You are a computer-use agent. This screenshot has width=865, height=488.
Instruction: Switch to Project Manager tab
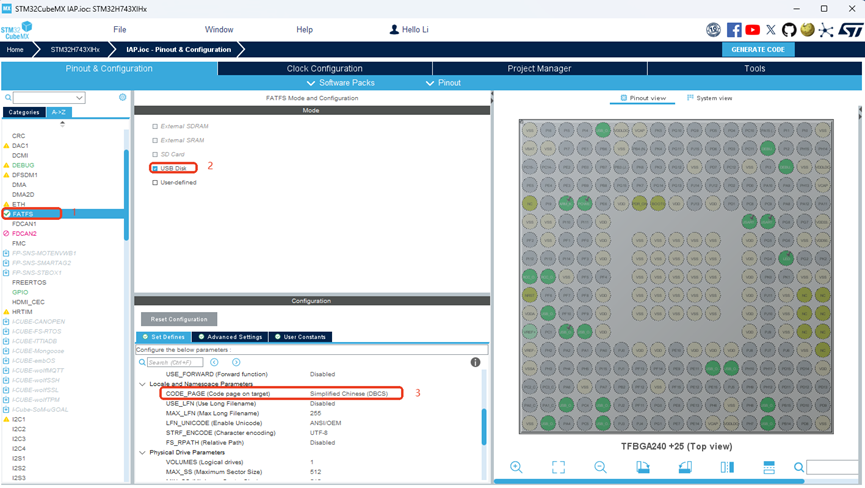pyautogui.click(x=540, y=68)
